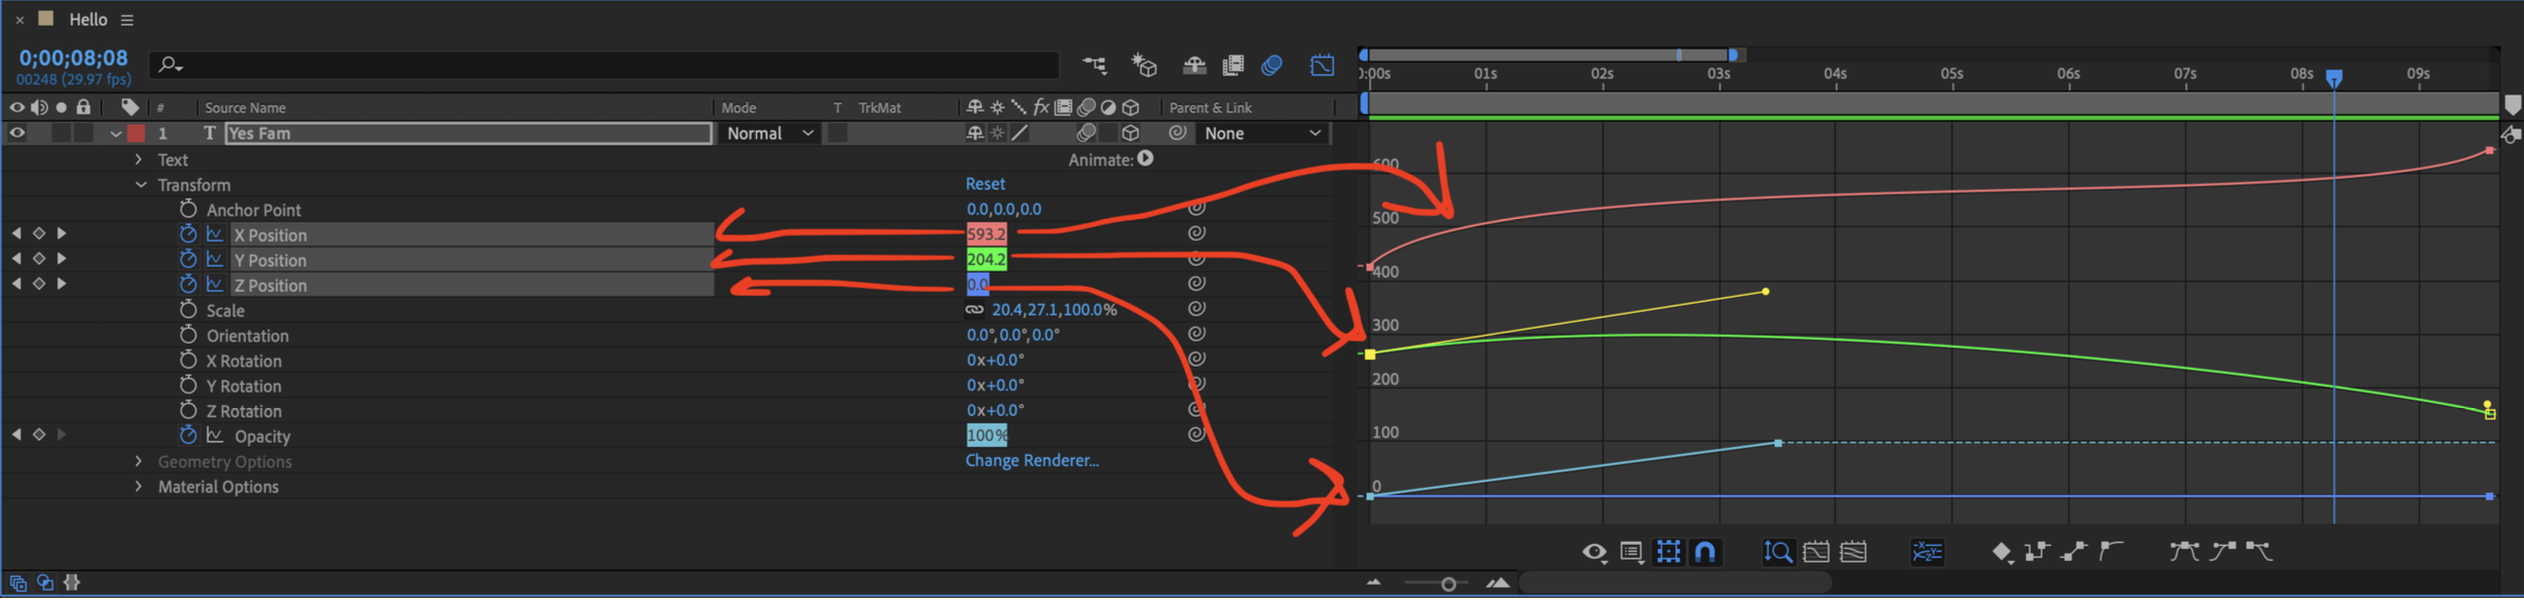The width and height of the screenshot is (2524, 606).
Task: Select the Hello composition tab
Action: (87, 19)
